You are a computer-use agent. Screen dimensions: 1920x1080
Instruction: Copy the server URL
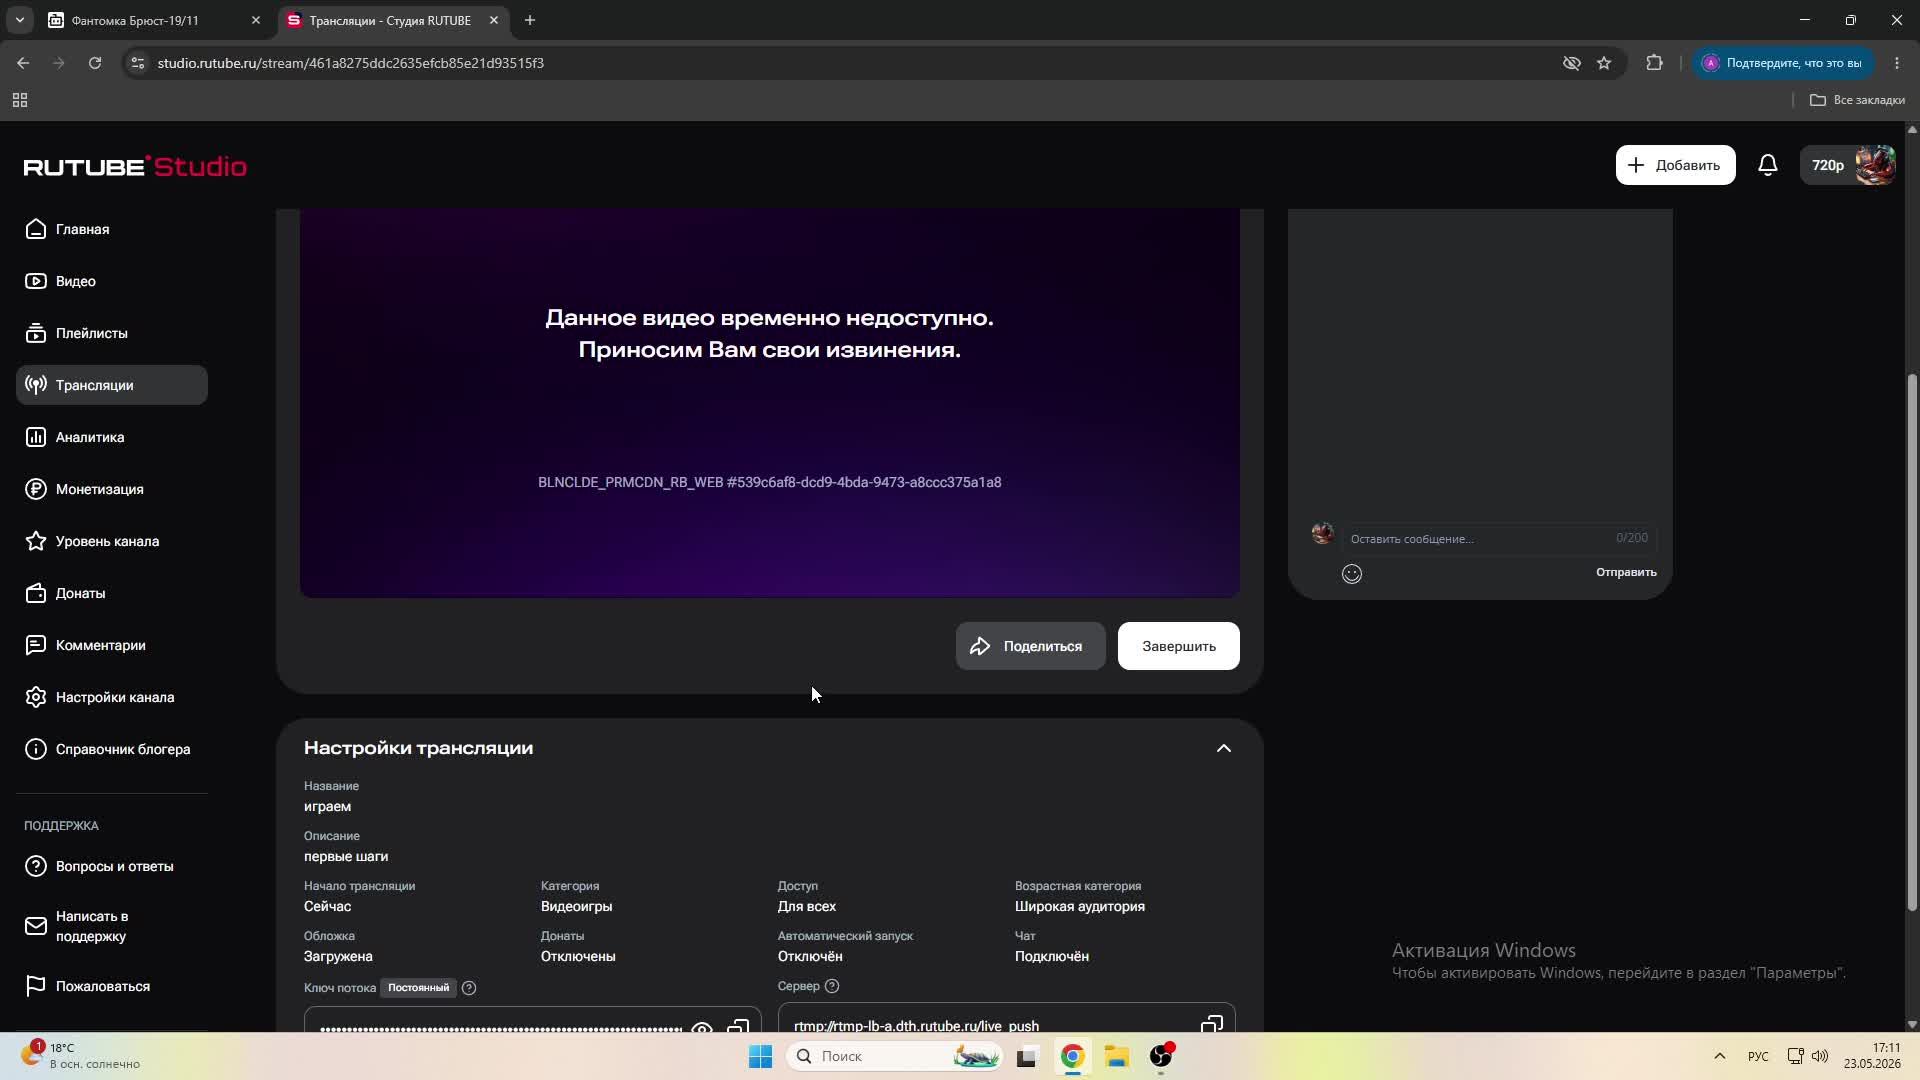(1212, 1024)
